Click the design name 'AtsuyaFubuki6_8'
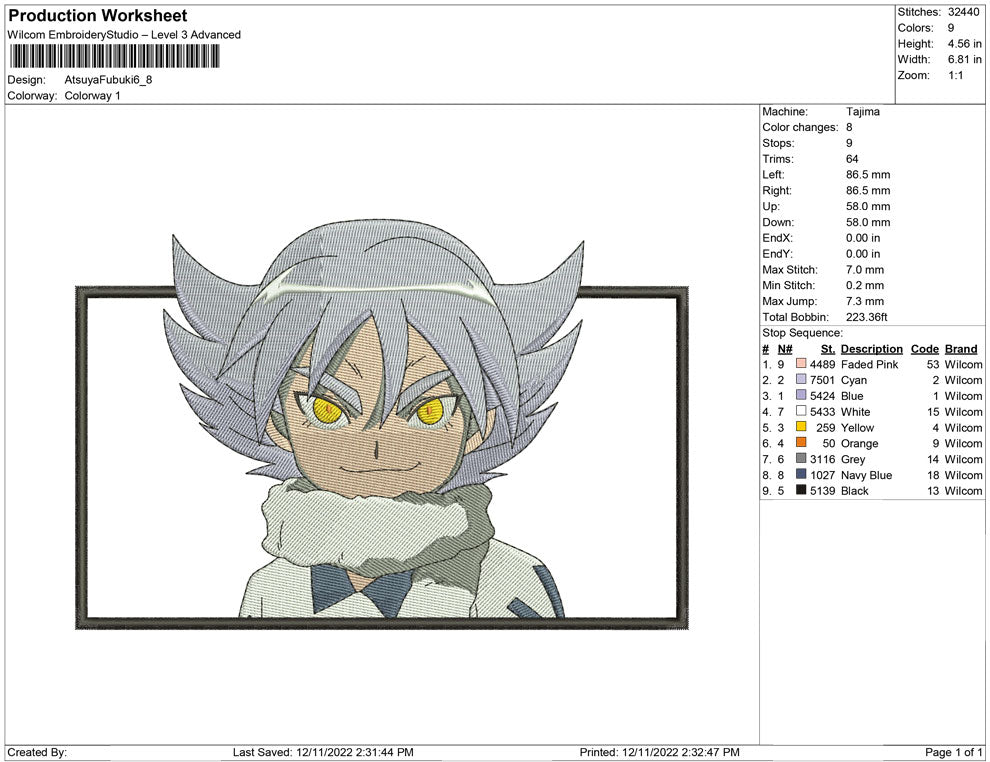990x762 pixels. (x=108, y=80)
